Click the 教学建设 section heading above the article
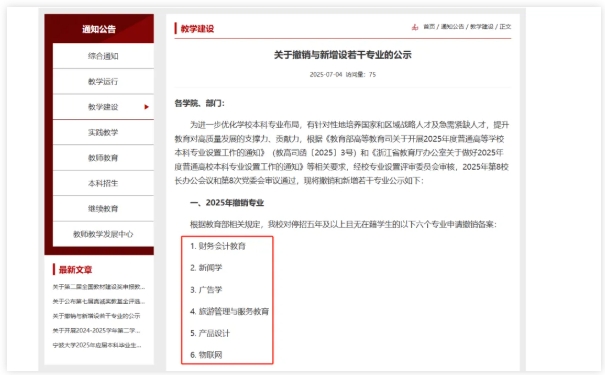605x375 pixels. point(197,29)
